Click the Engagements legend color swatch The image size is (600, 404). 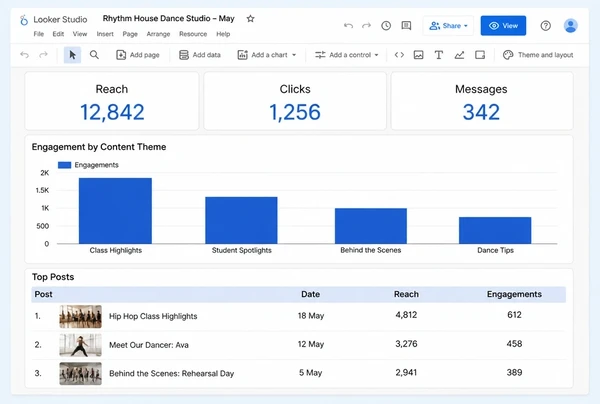tap(64, 165)
